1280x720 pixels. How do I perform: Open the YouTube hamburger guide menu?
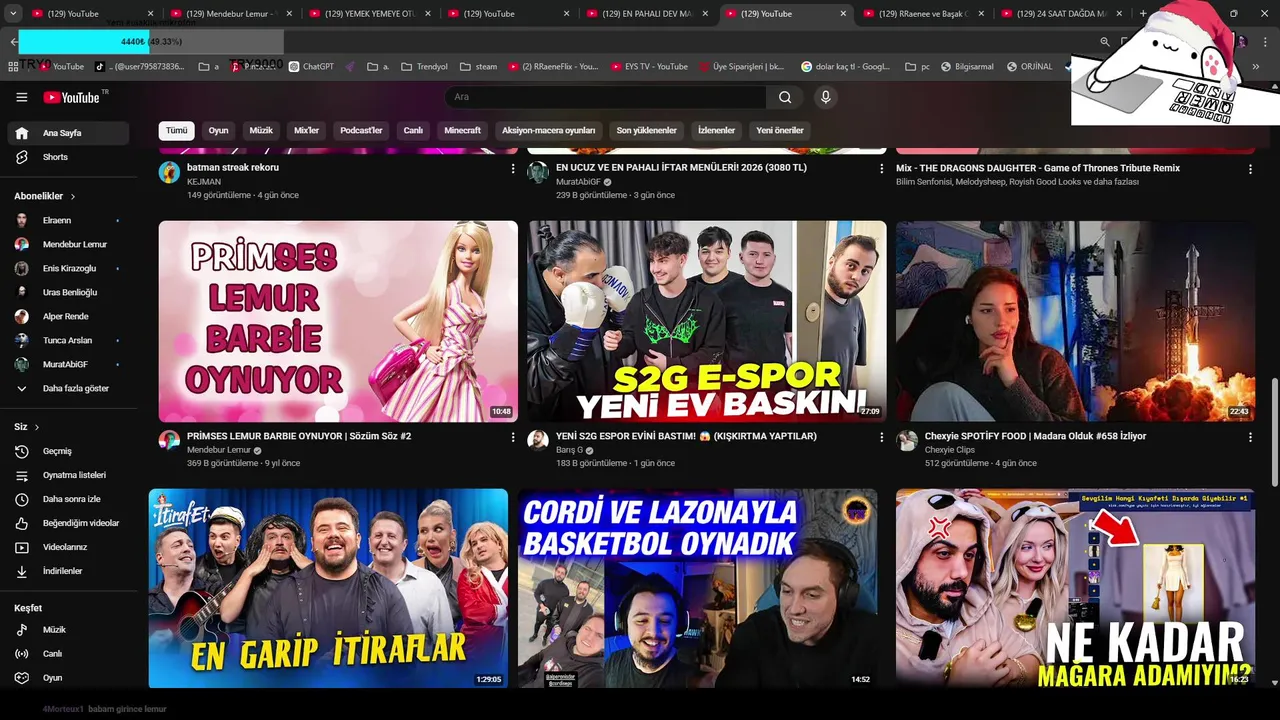[x=21, y=97]
